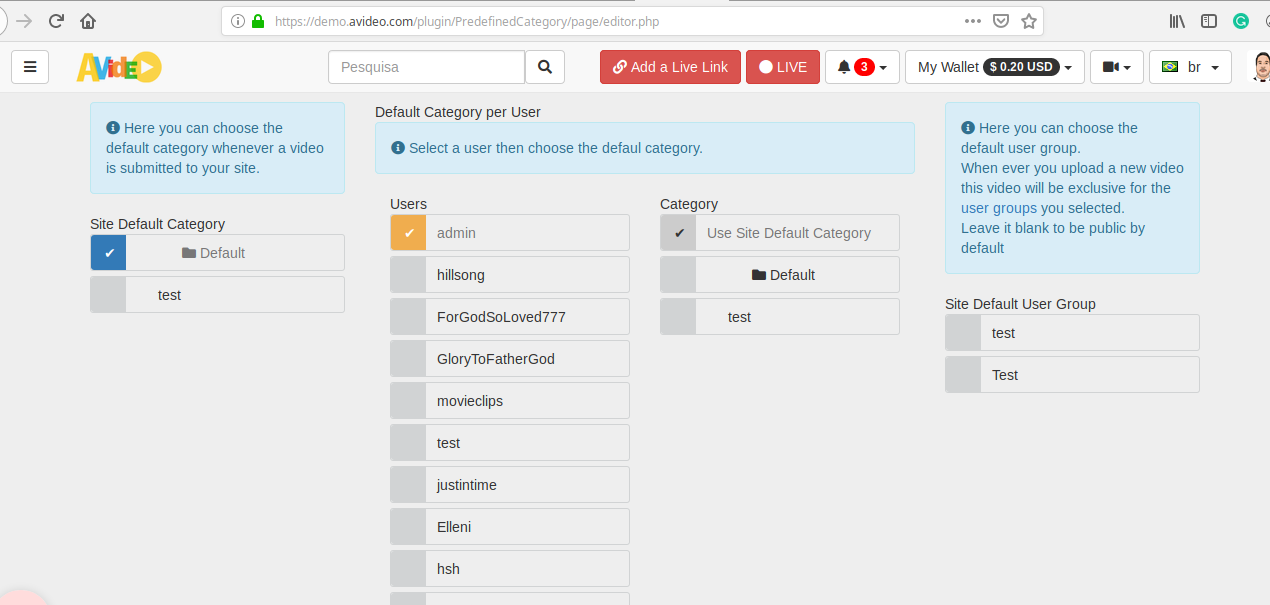Toggle Use Site Default Category option

coord(678,232)
